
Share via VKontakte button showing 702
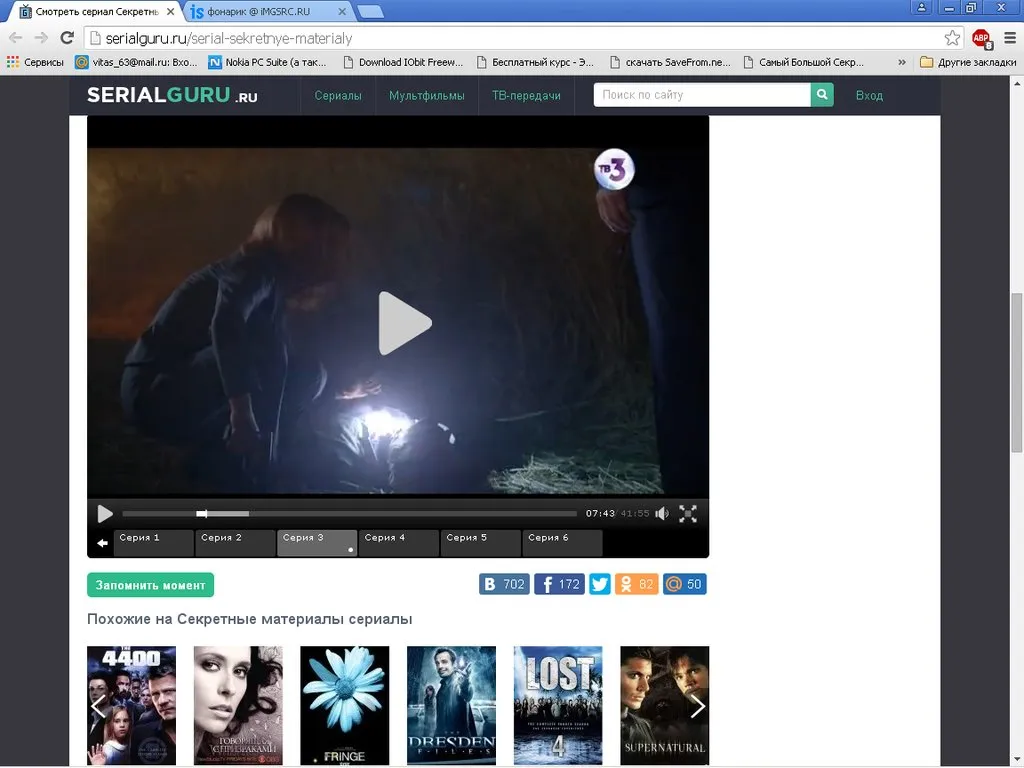pos(504,584)
